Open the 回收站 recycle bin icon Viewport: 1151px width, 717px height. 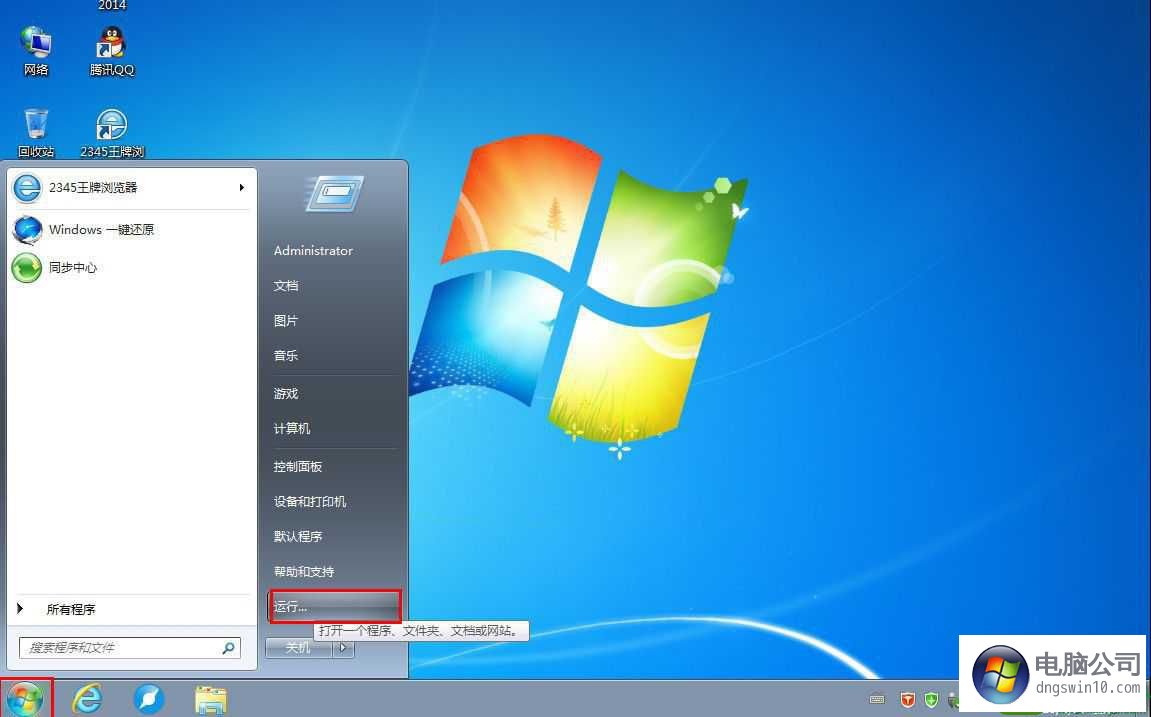tap(36, 133)
